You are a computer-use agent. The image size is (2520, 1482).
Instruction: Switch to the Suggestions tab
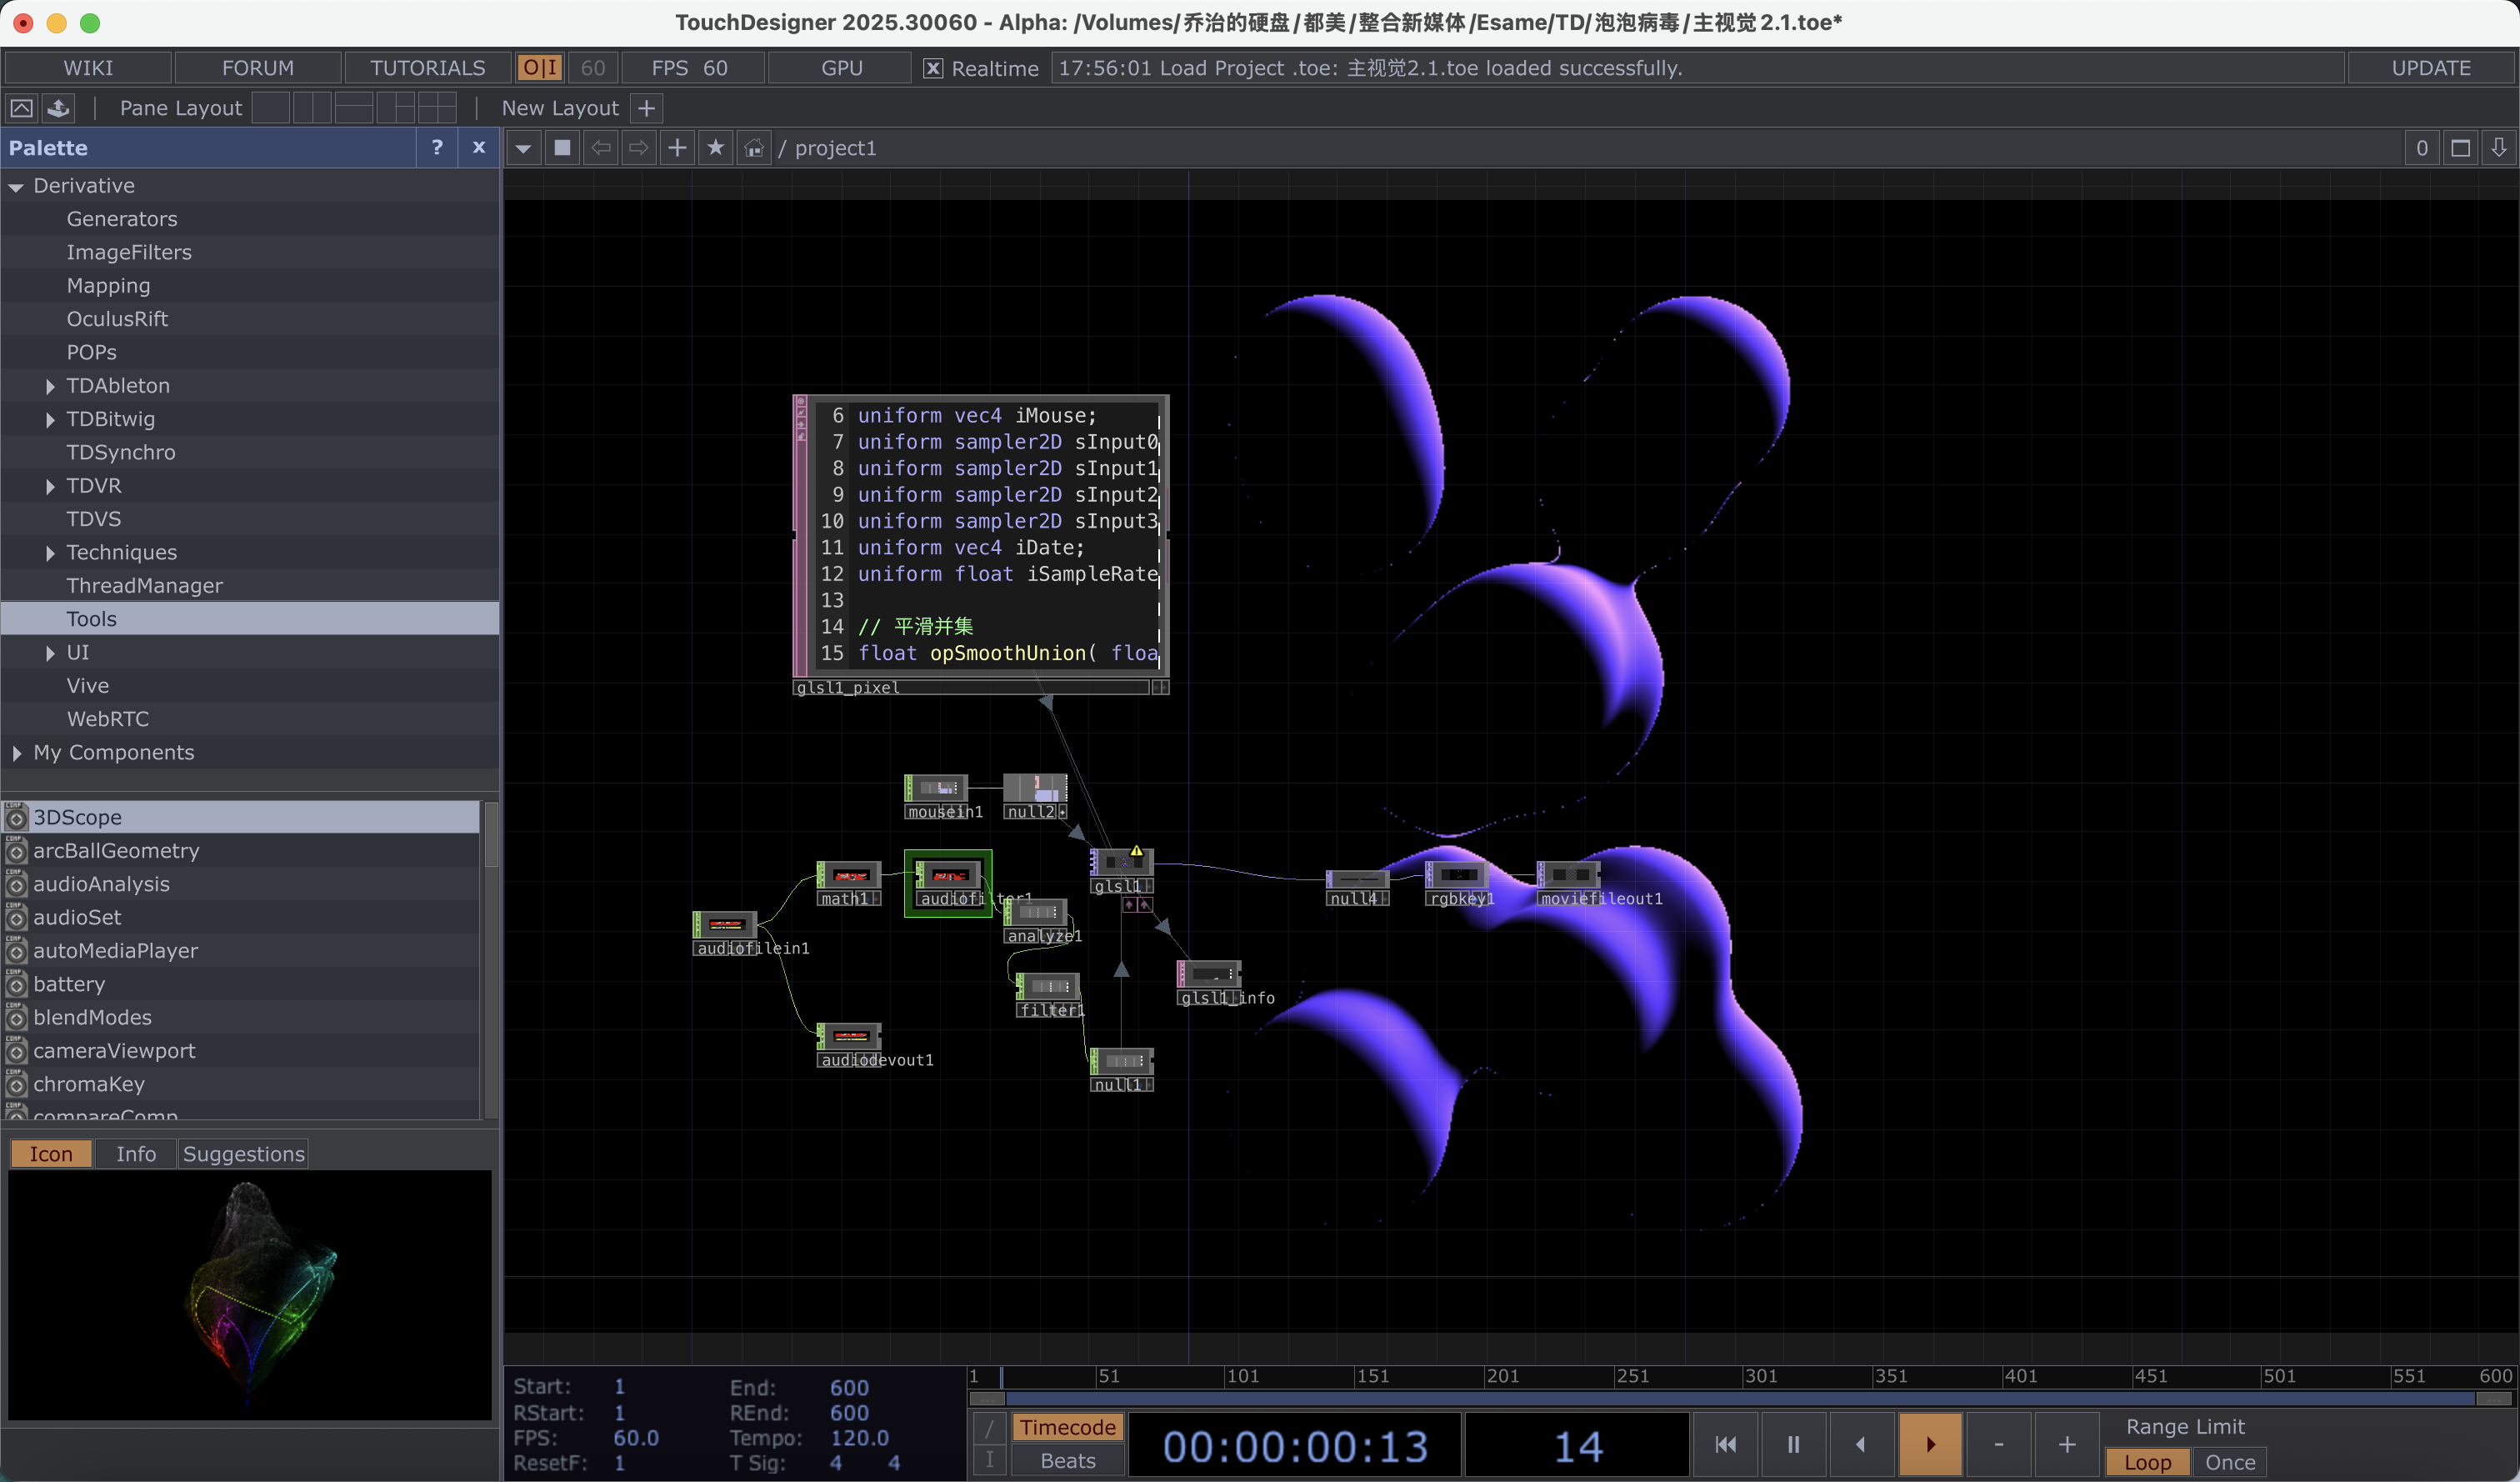[243, 1154]
